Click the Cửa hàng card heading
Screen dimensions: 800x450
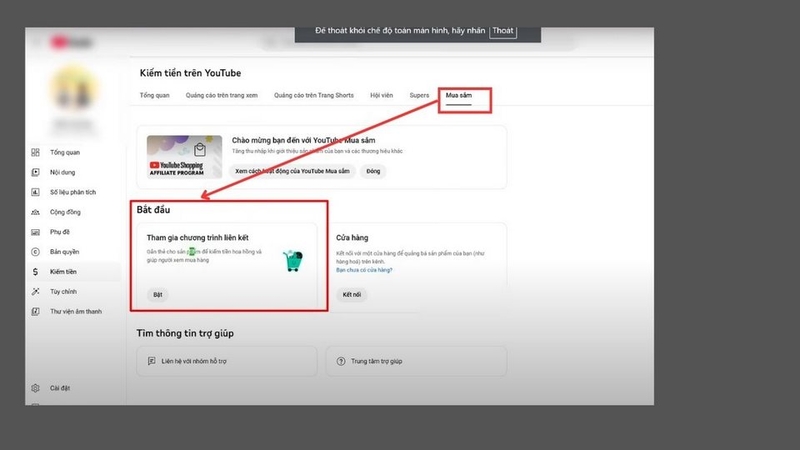pyautogui.click(x=352, y=238)
